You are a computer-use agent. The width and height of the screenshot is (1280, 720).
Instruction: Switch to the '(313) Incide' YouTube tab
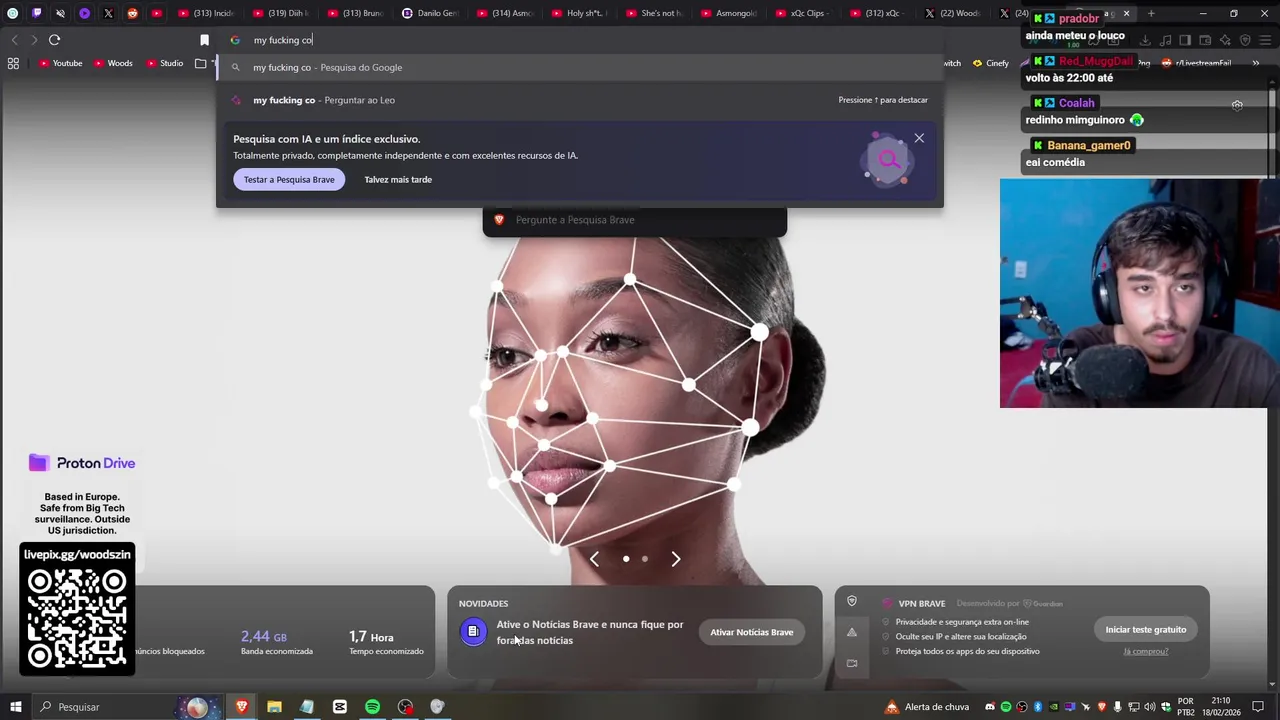[205, 14]
